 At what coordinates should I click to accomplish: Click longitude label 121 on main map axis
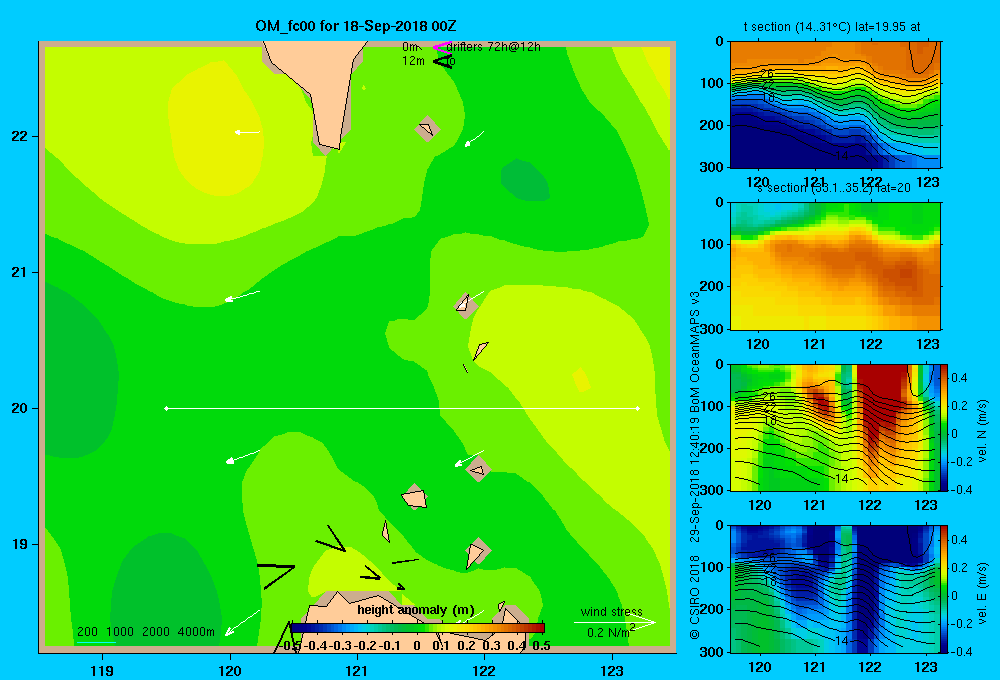pyautogui.click(x=357, y=670)
